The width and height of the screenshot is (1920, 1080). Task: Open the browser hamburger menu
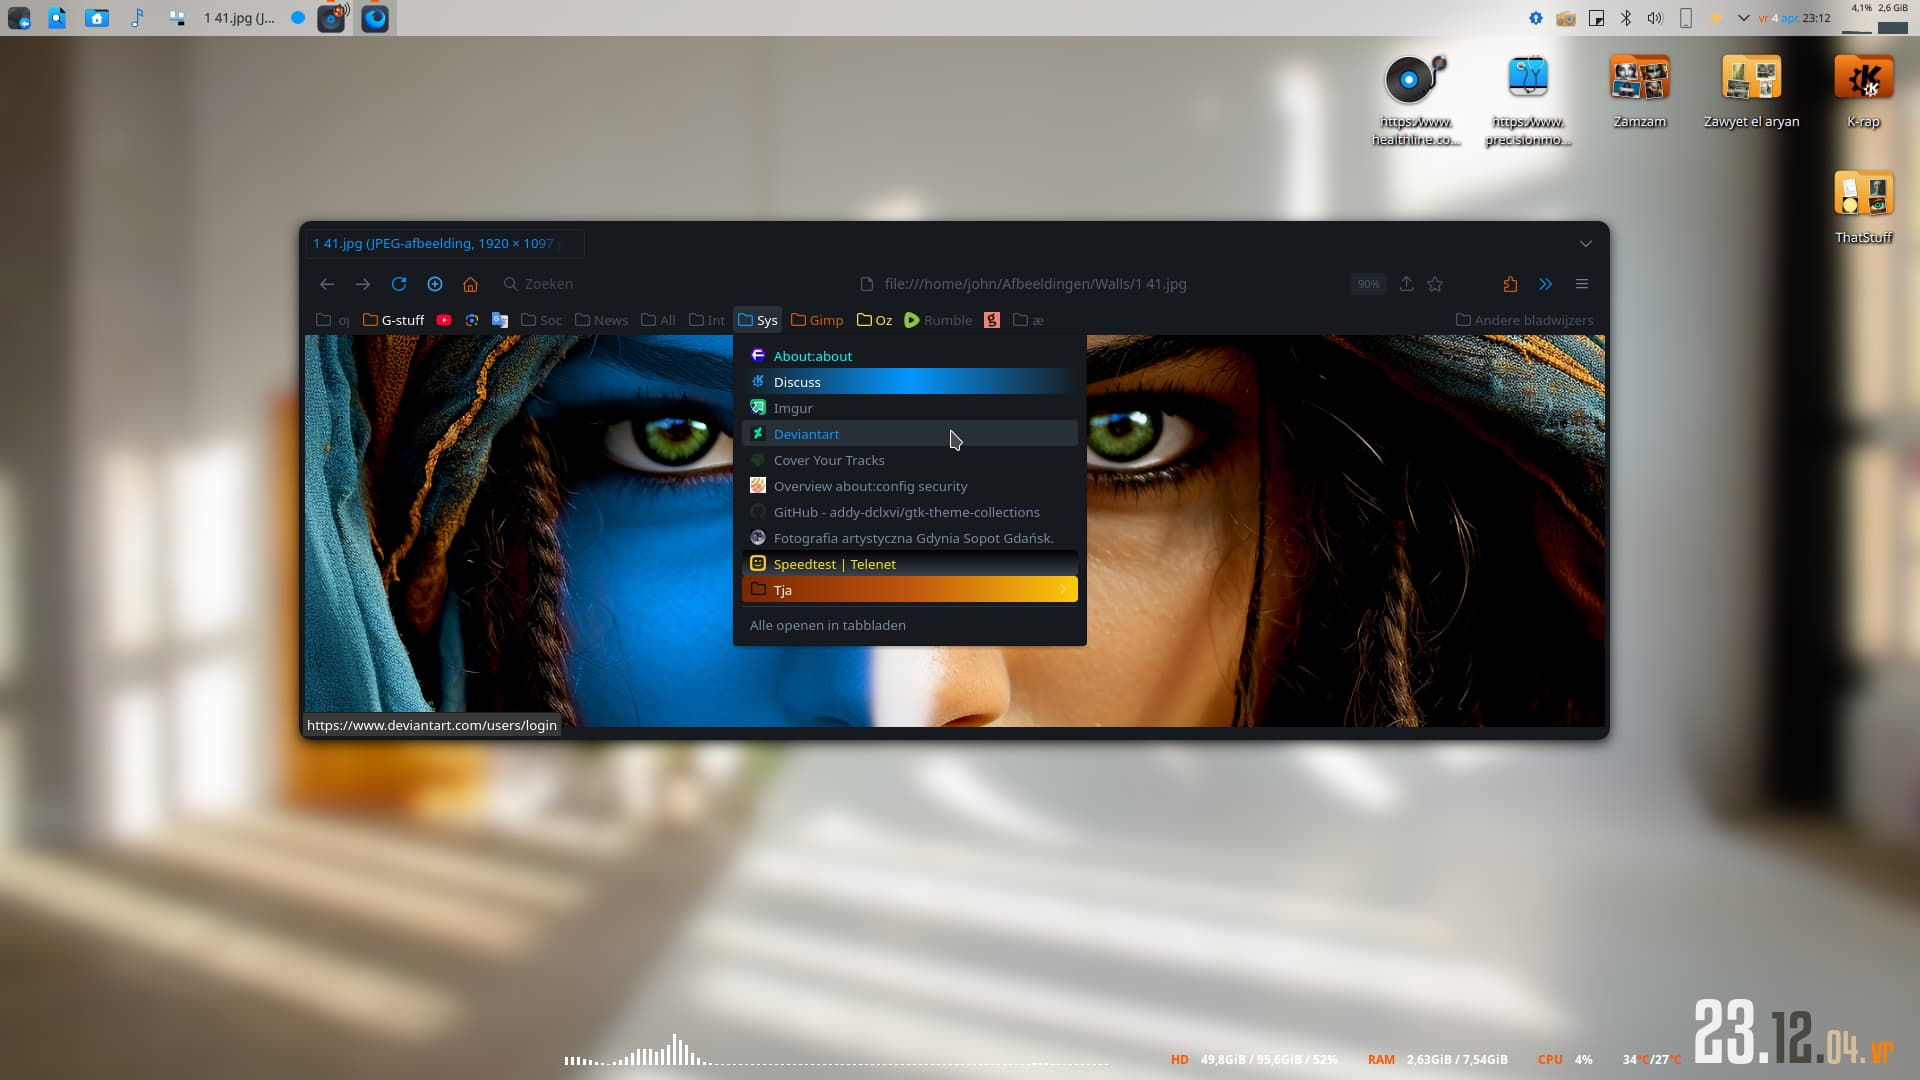1582,284
